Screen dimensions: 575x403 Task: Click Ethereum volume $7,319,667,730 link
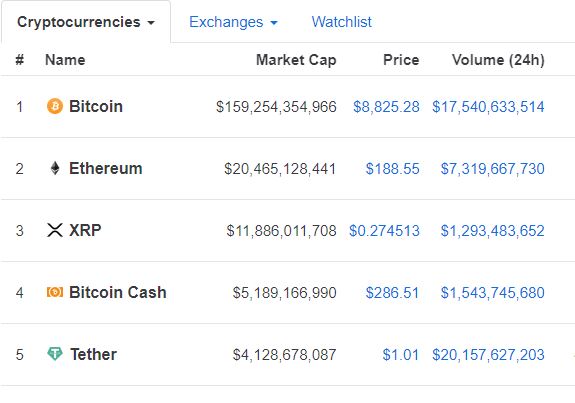pos(492,169)
